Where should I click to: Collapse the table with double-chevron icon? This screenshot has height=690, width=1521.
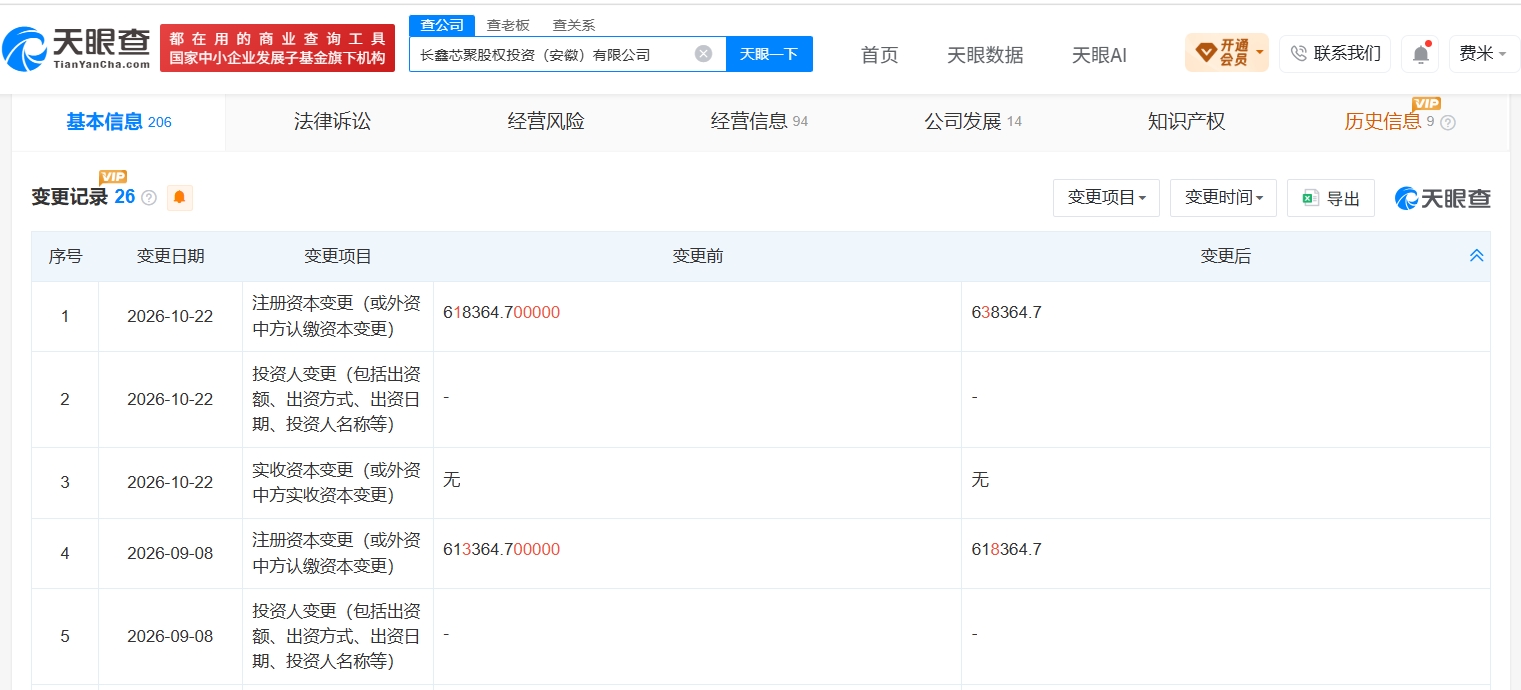click(x=1476, y=256)
